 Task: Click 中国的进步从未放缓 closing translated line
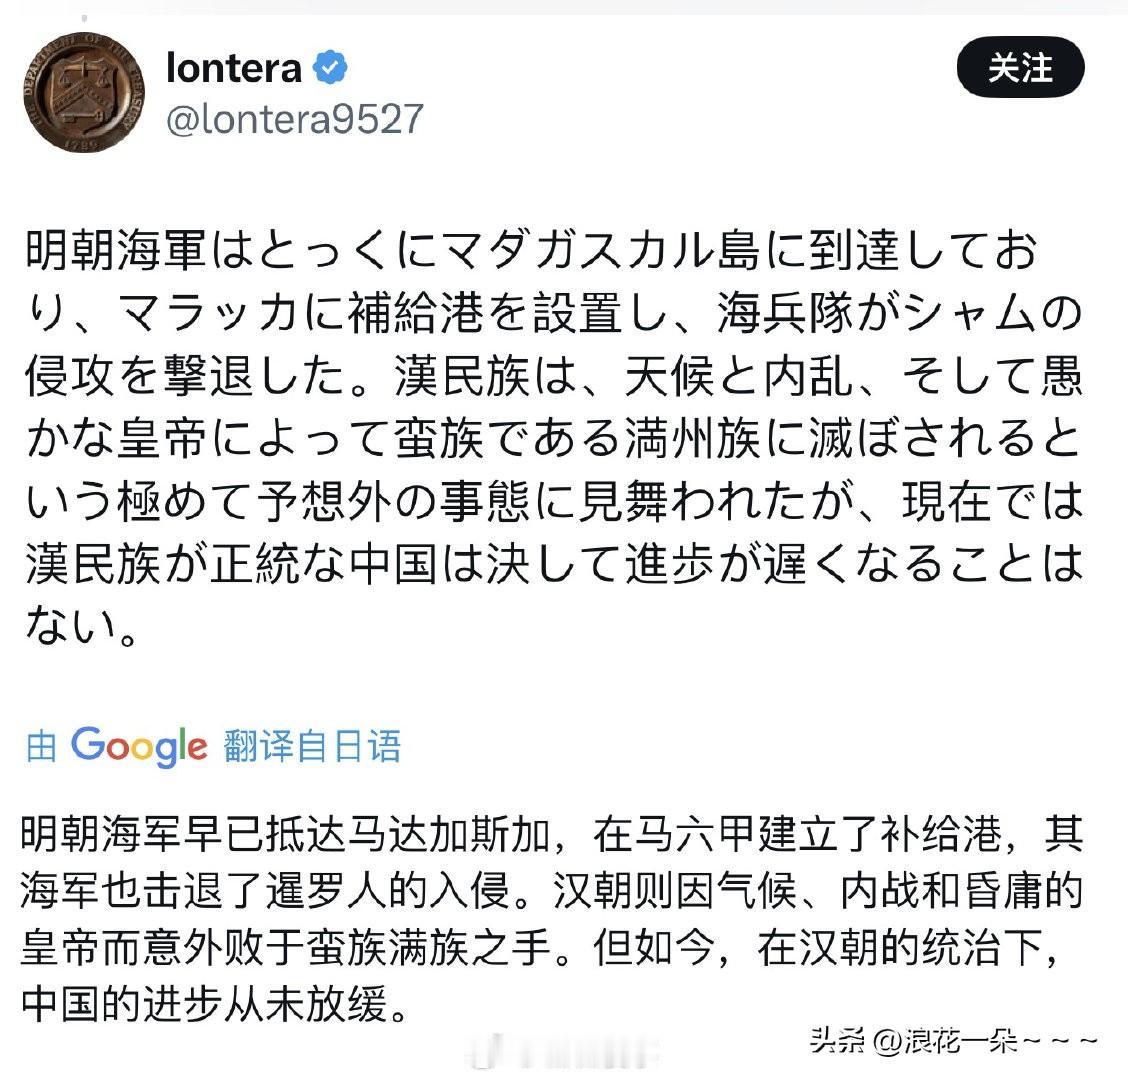pos(205,1004)
